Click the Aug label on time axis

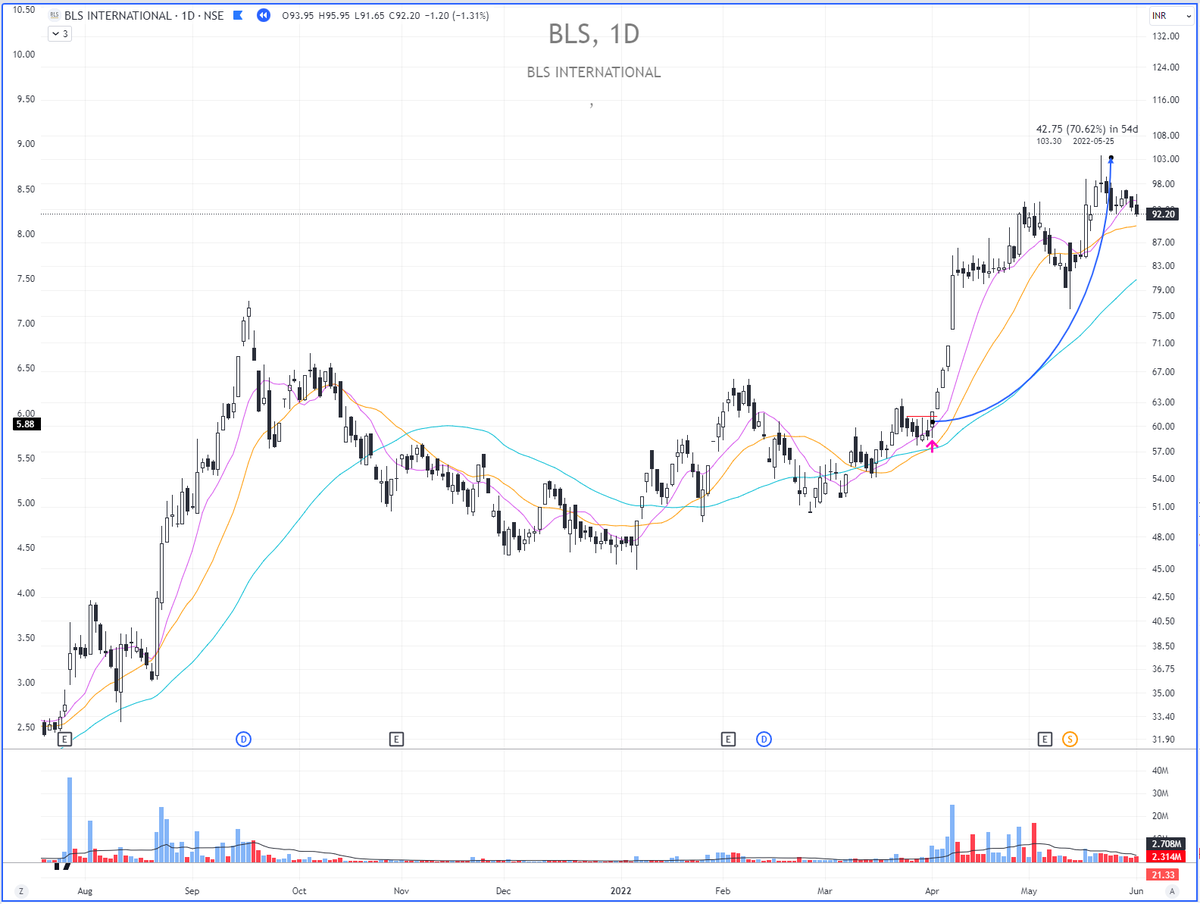(85, 889)
